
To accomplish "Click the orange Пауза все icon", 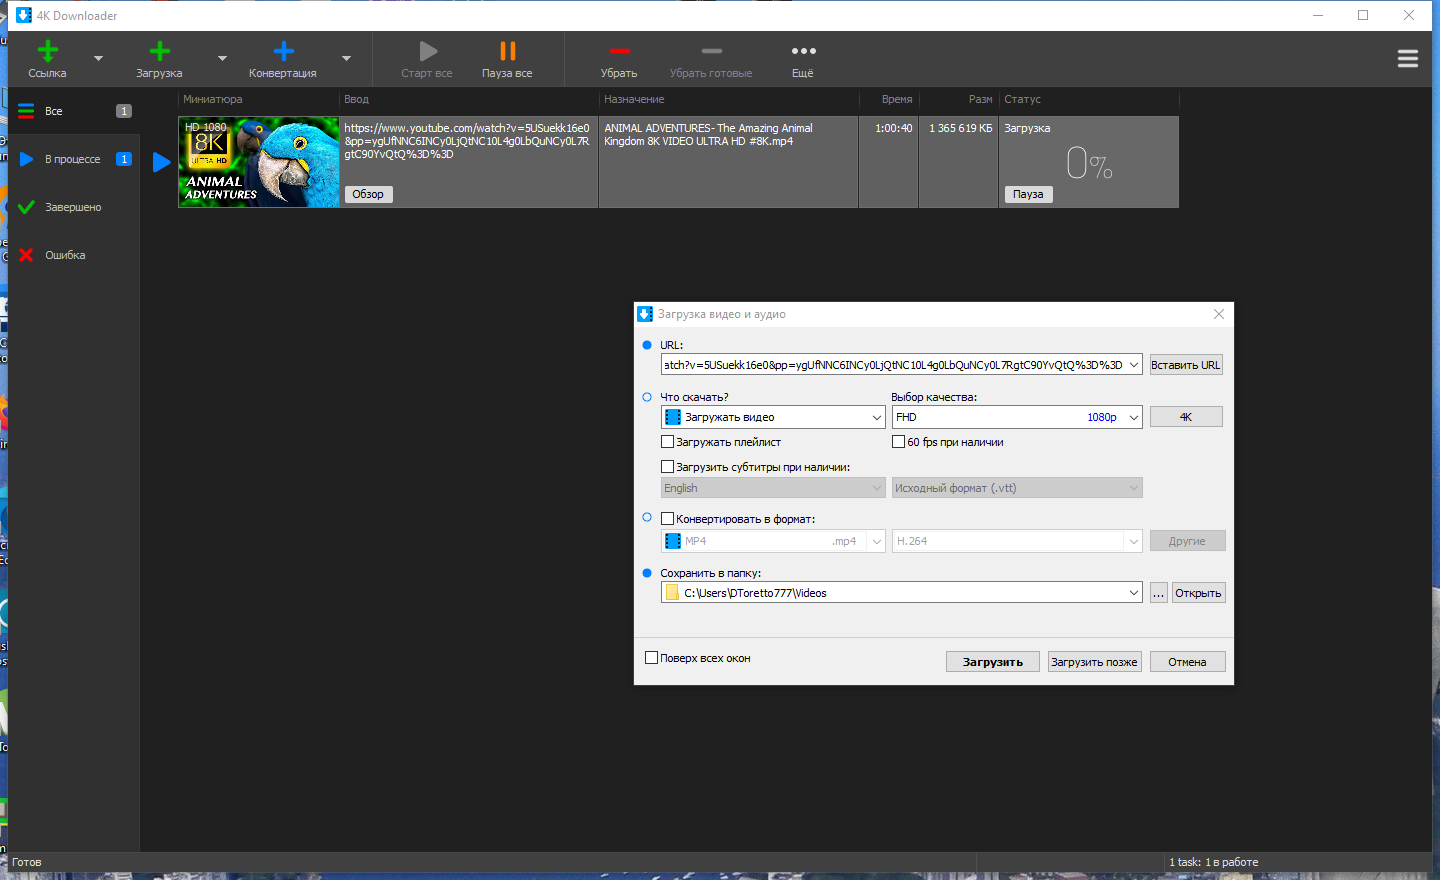I will click(507, 51).
